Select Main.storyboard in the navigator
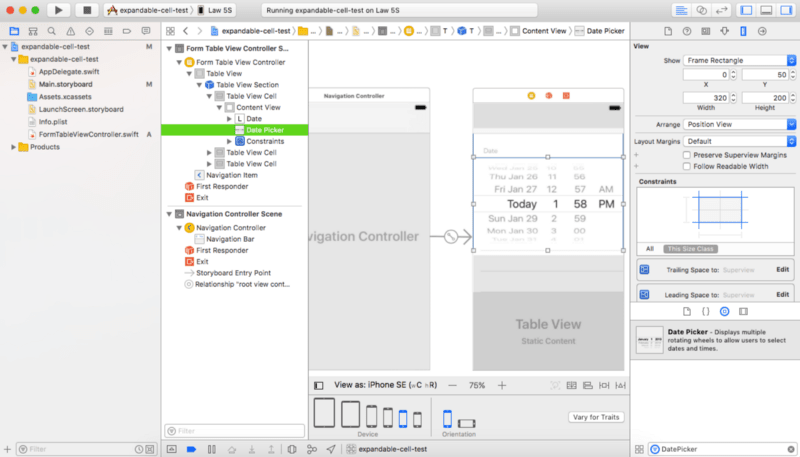The image size is (800, 457). coord(54,84)
